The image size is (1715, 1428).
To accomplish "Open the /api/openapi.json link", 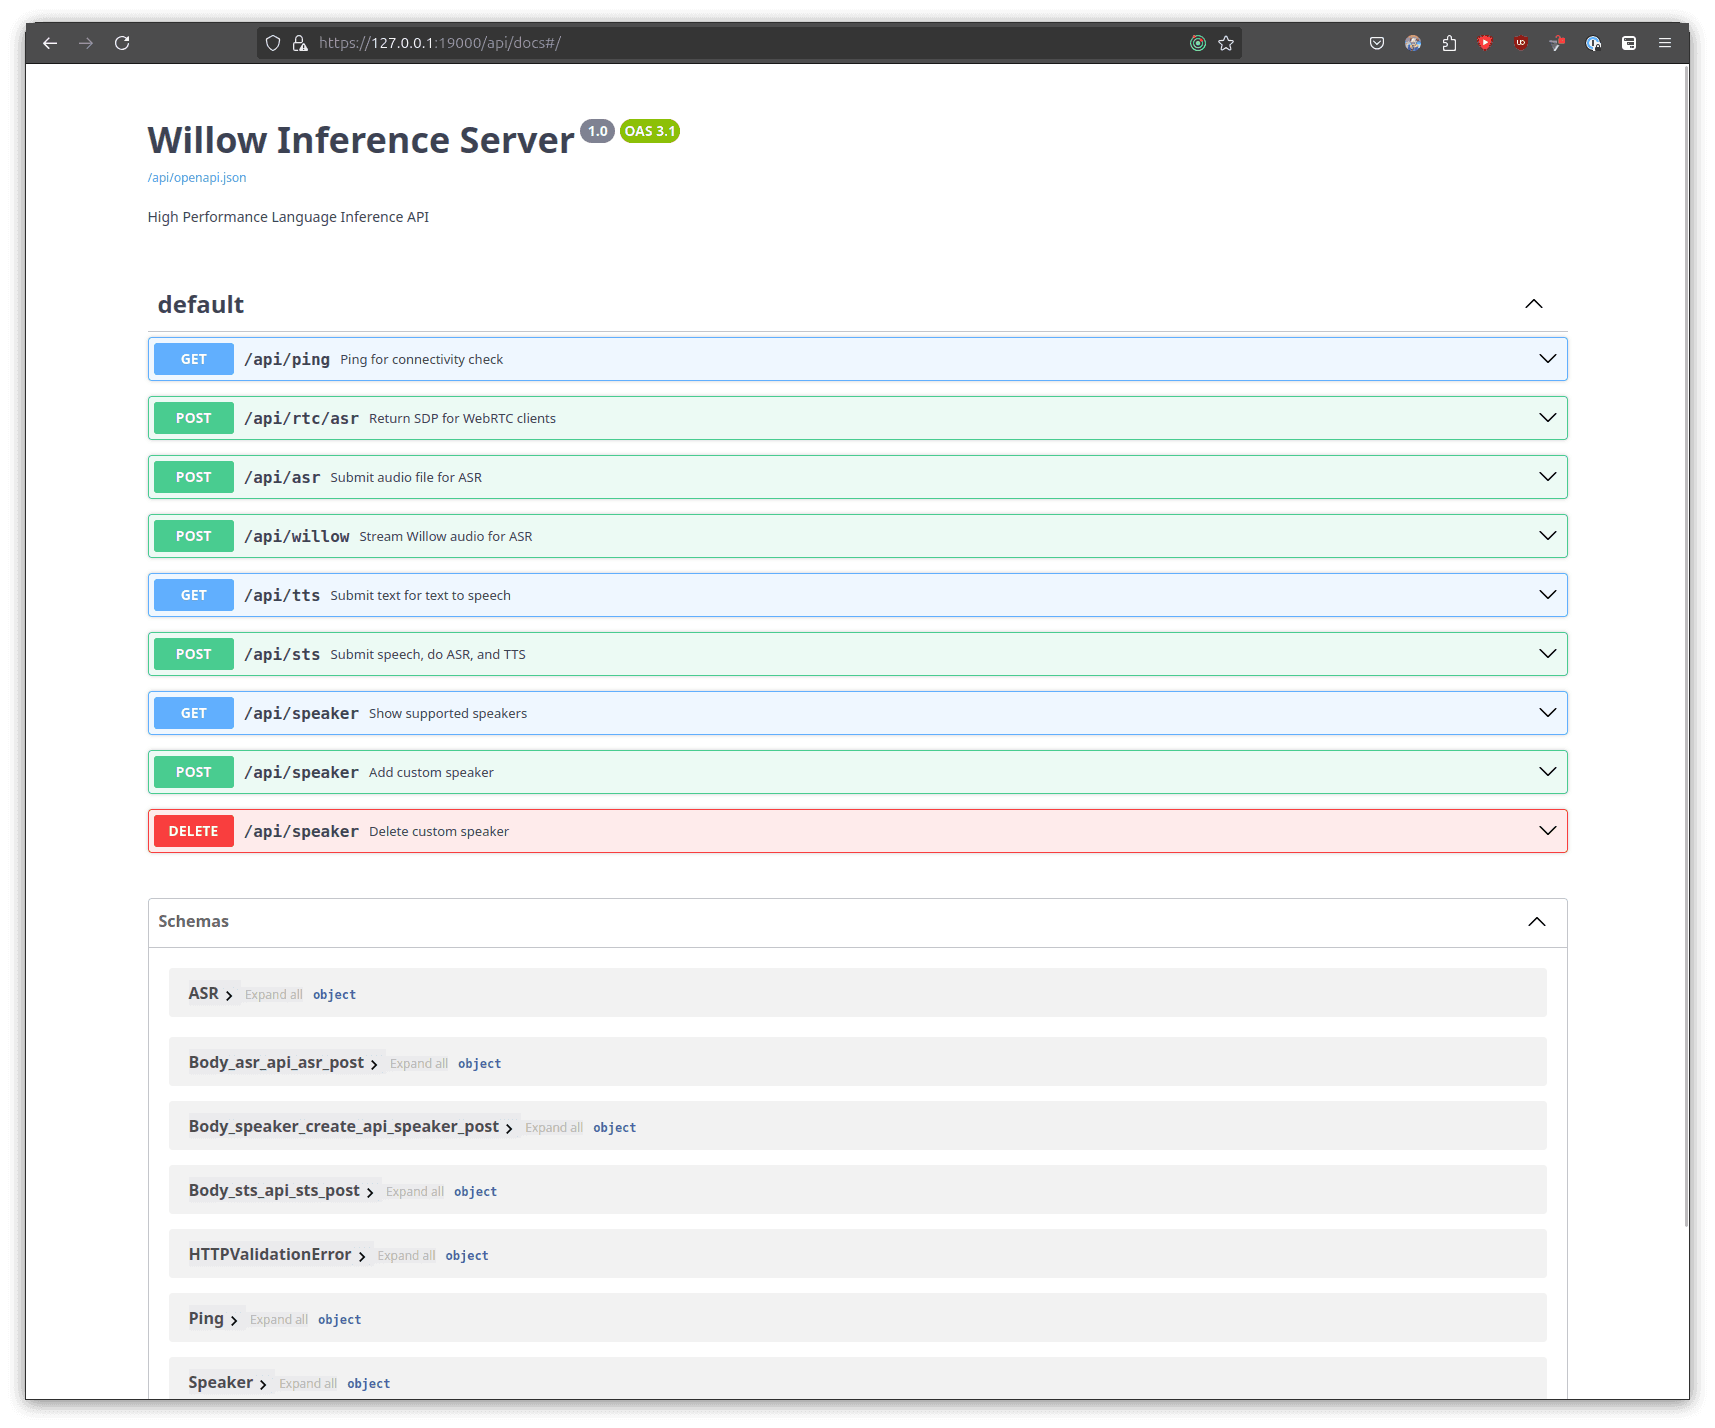I will (196, 177).
